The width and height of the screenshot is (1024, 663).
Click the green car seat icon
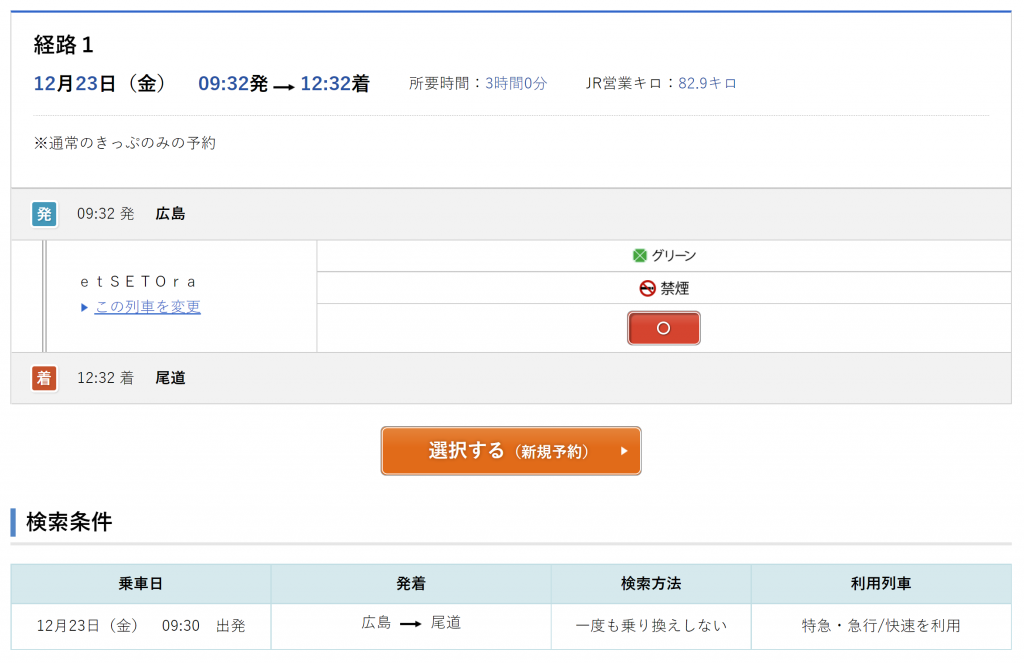[x=640, y=256]
